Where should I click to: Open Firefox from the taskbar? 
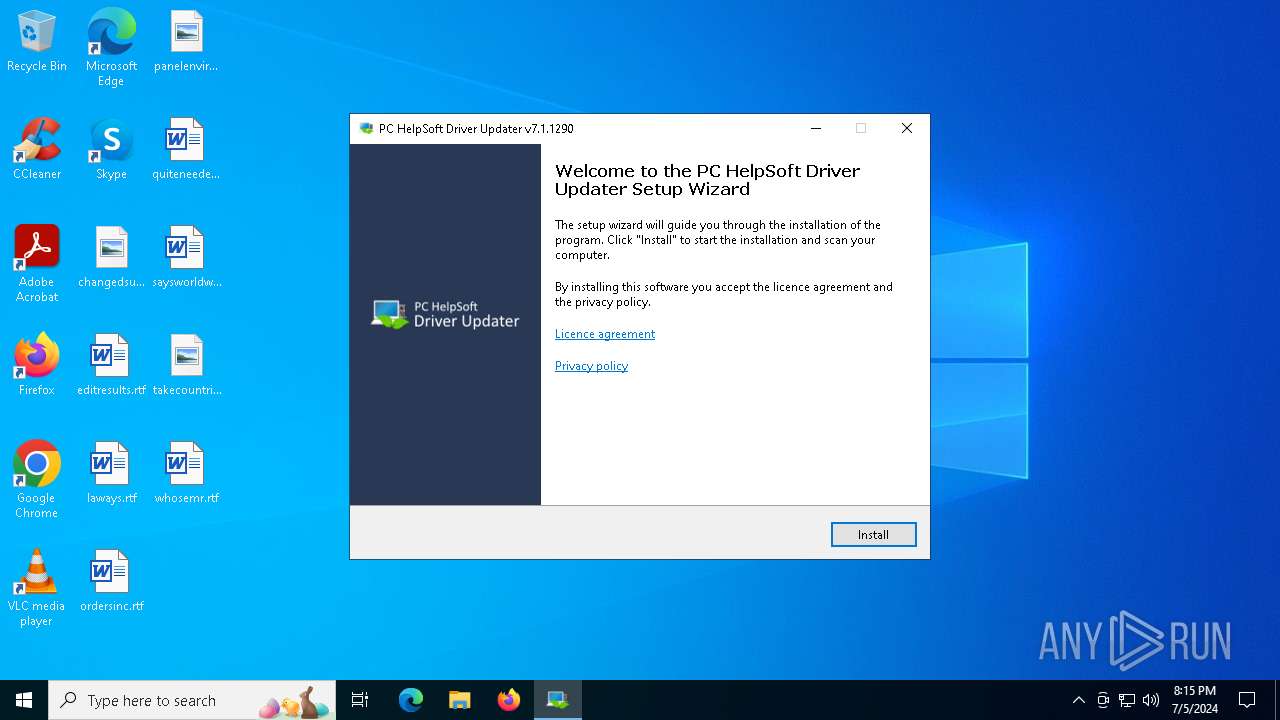[x=509, y=700]
